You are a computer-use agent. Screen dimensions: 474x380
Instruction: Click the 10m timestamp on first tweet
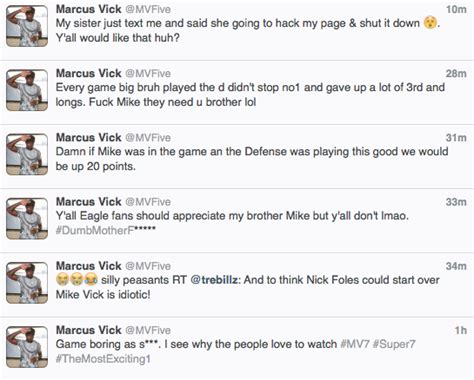(x=456, y=9)
